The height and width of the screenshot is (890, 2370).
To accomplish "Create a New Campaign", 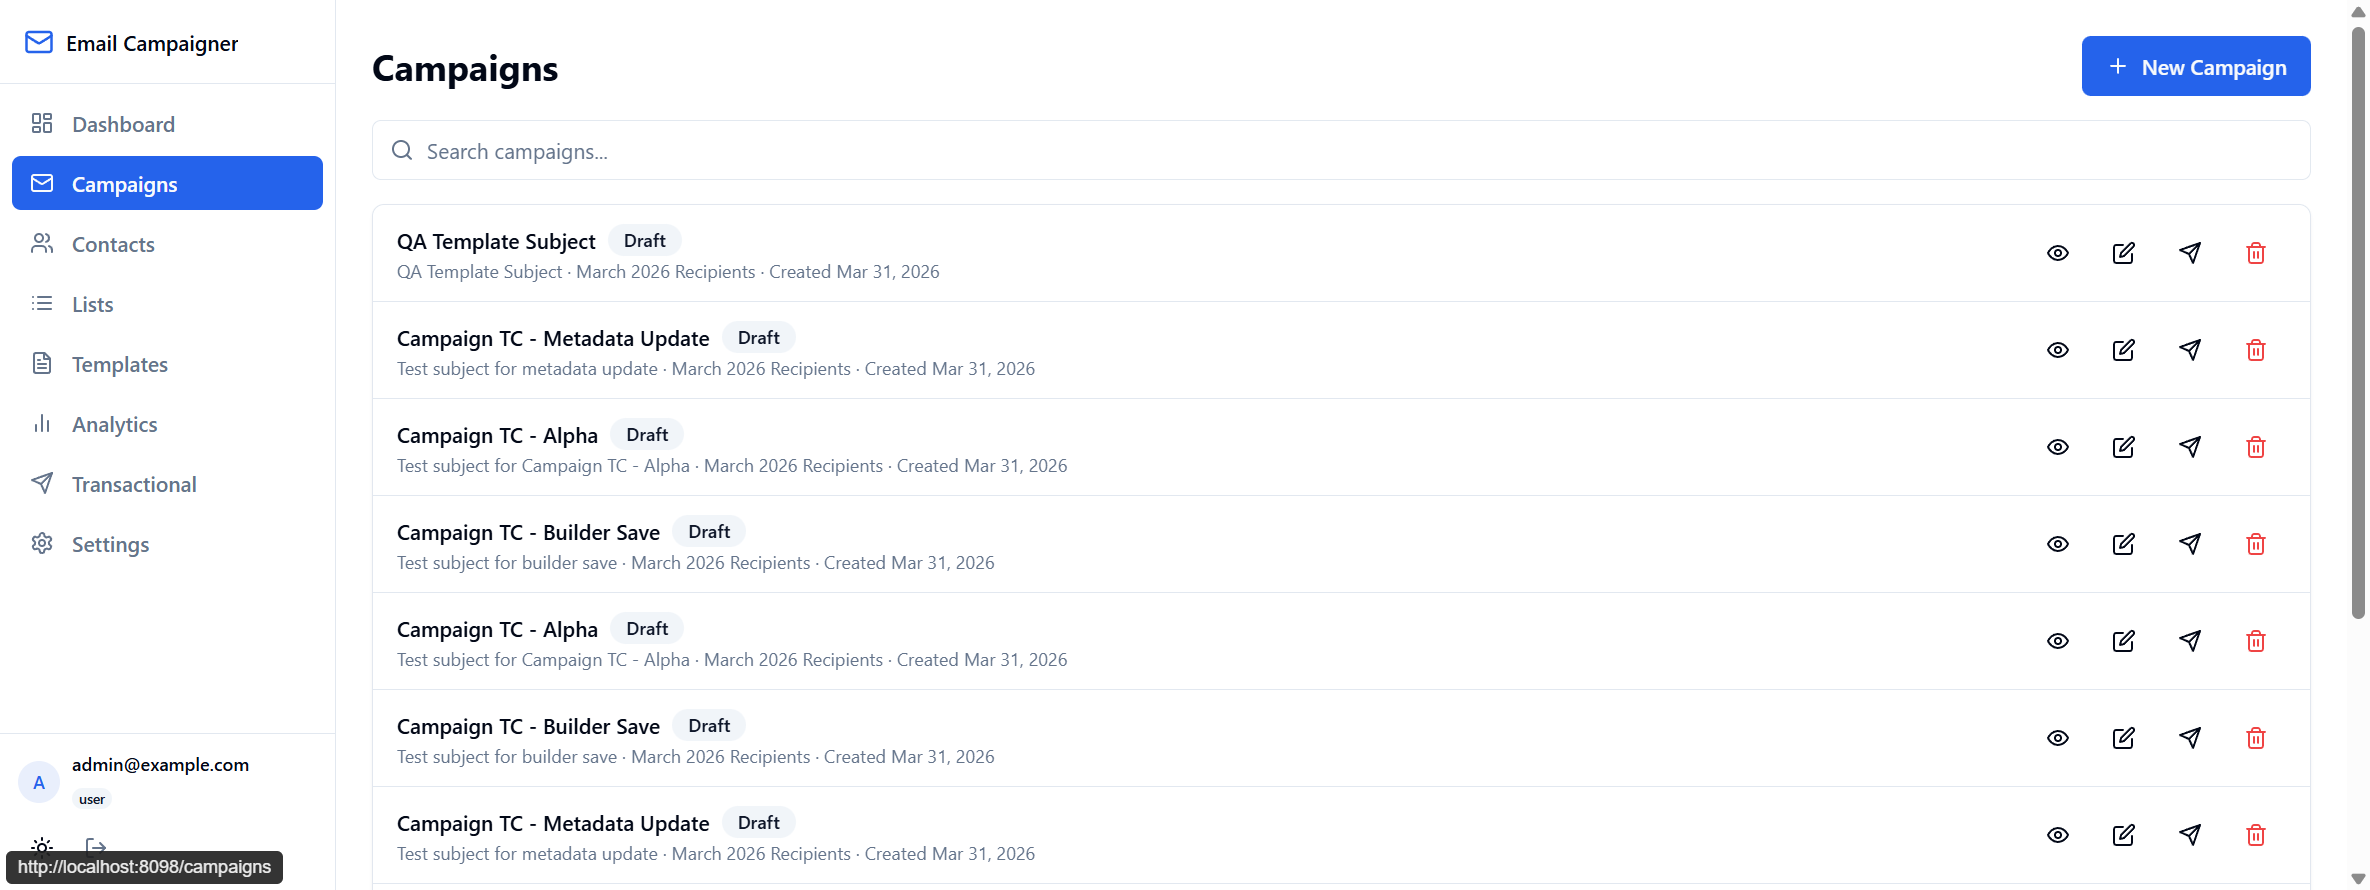I will (x=2195, y=66).
